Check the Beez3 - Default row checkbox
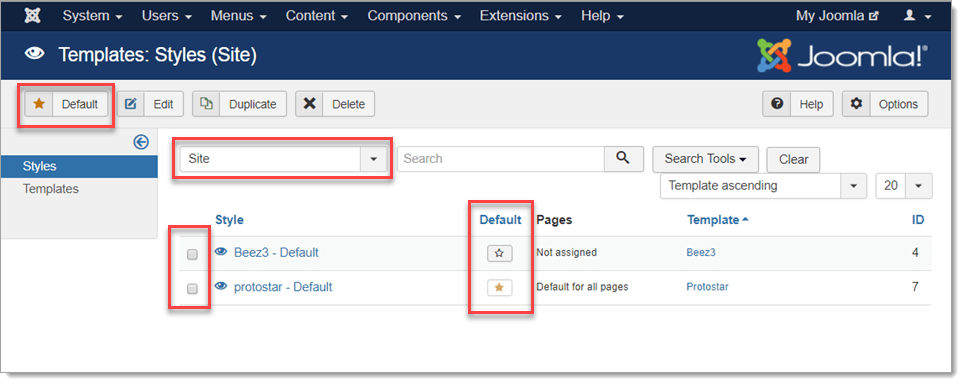This screenshot has height=384, width=963. tap(192, 254)
